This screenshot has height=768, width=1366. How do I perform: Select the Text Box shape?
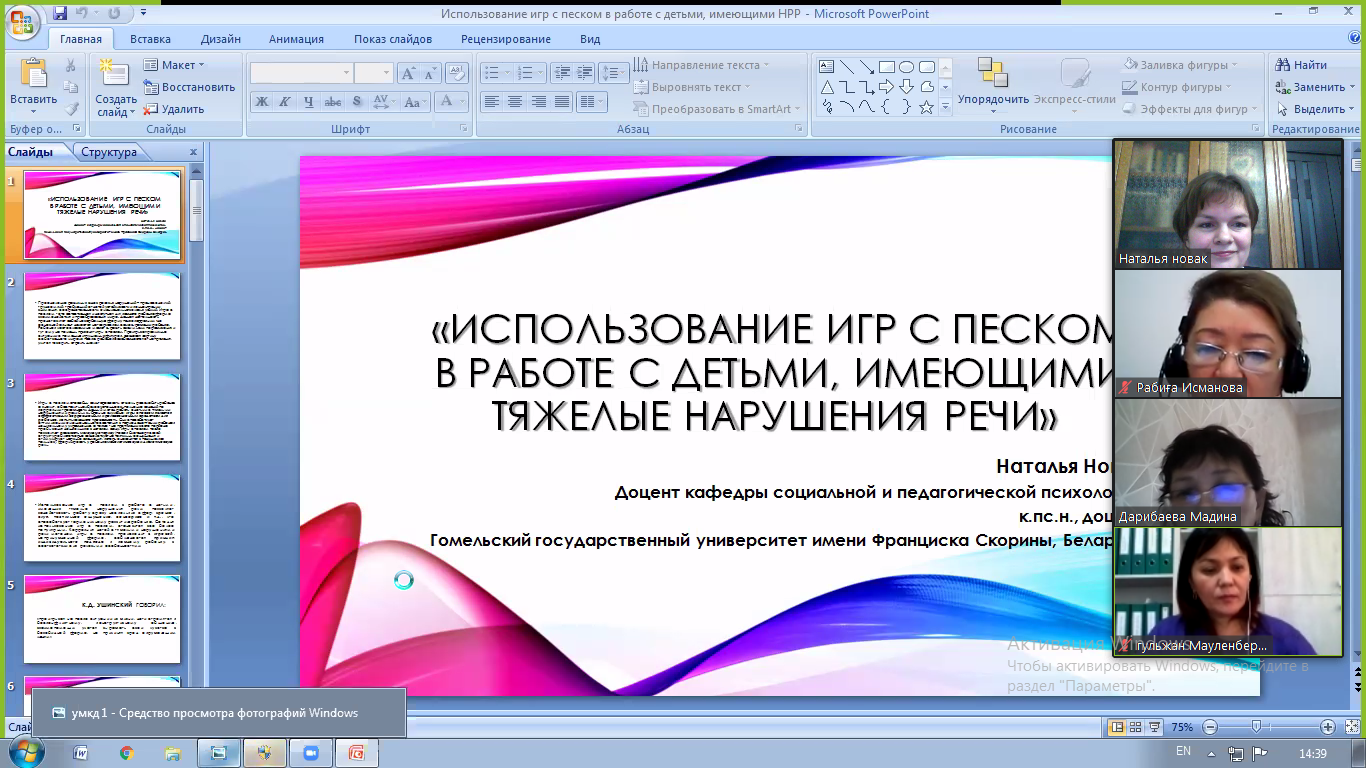point(827,67)
